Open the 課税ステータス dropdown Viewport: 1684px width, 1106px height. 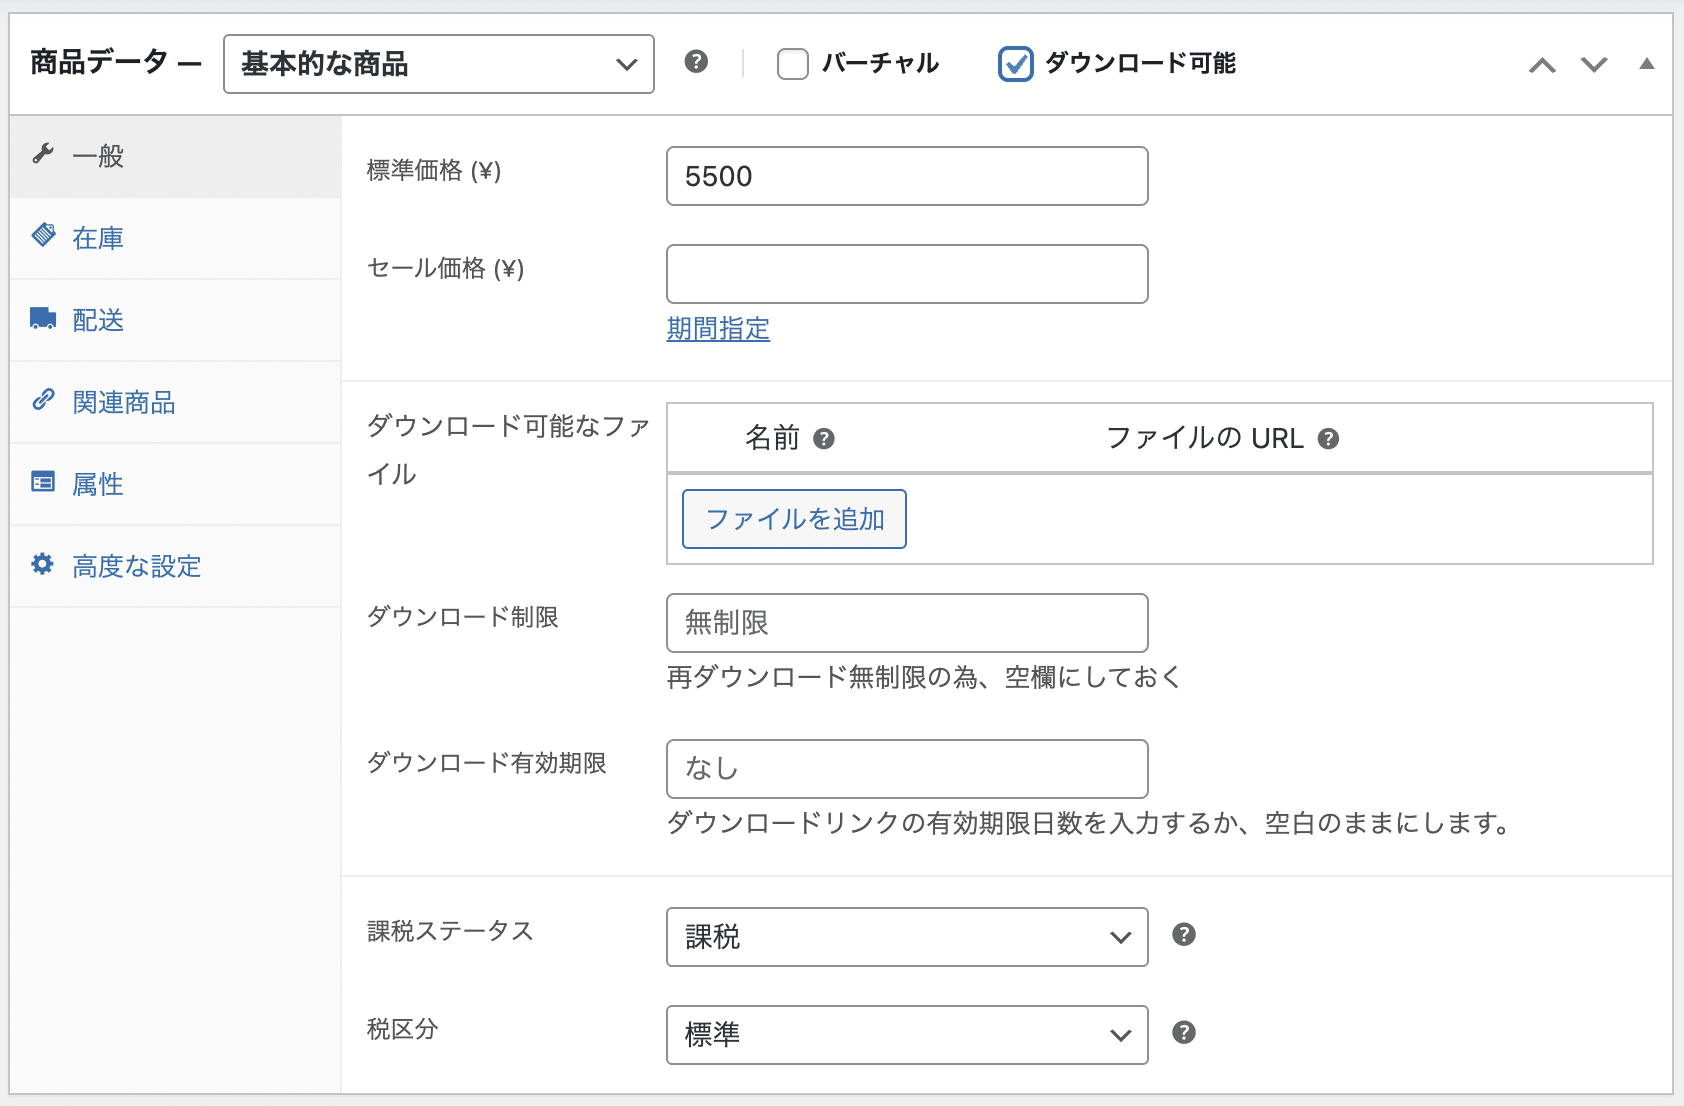[906, 937]
